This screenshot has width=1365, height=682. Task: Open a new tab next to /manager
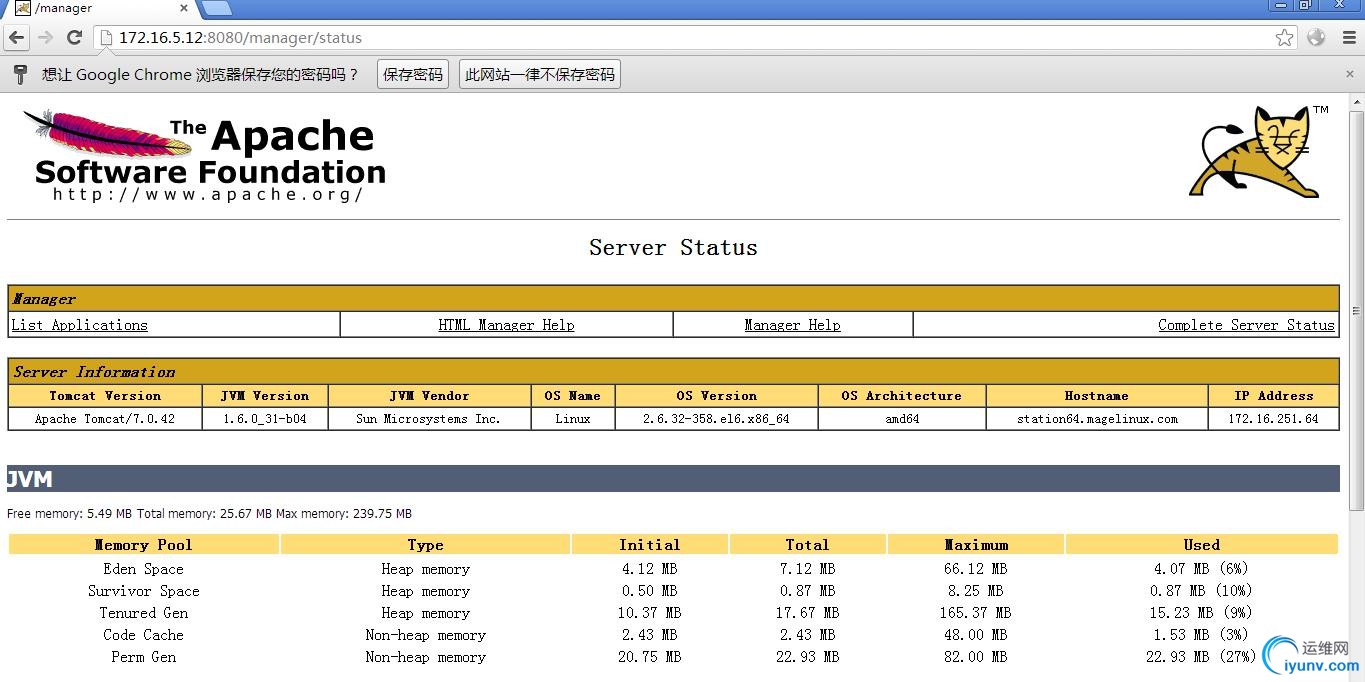pyautogui.click(x=217, y=8)
